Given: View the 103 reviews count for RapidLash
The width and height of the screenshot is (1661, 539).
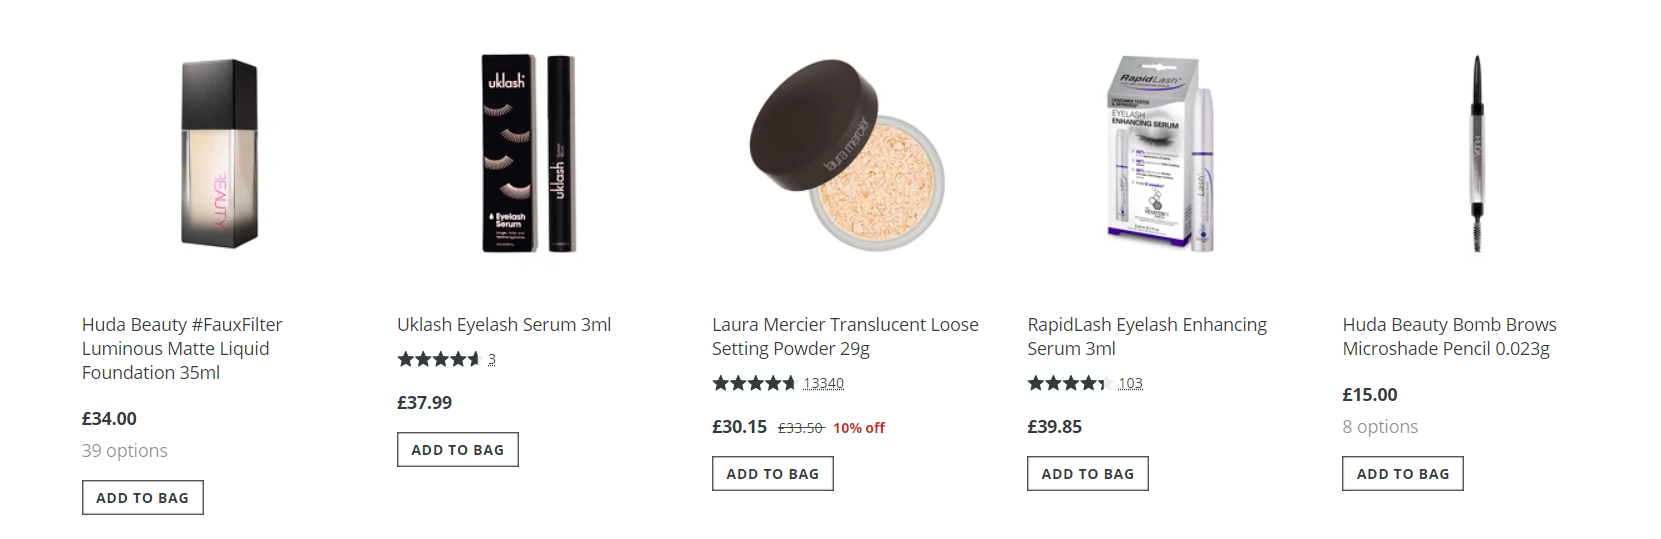Looking at the screenshot, I should coord(1130,383).
